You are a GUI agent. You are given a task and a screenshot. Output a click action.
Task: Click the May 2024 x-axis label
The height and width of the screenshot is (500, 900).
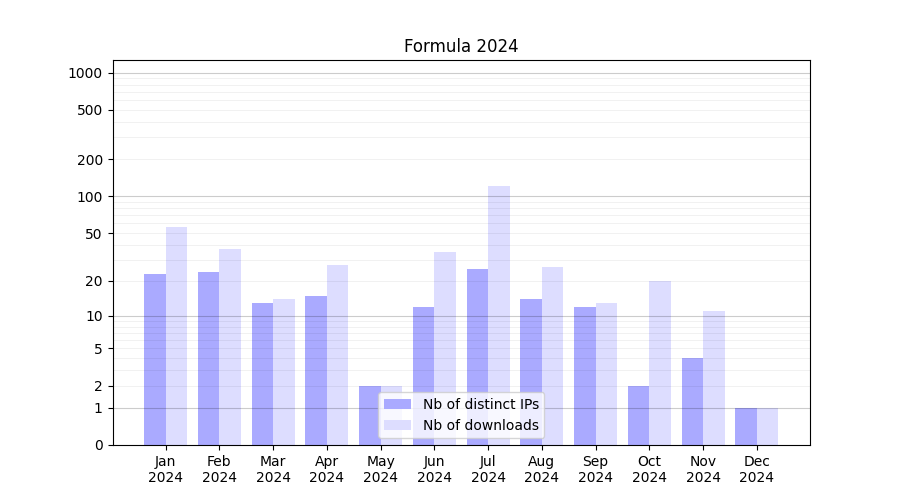click(380, 469)
